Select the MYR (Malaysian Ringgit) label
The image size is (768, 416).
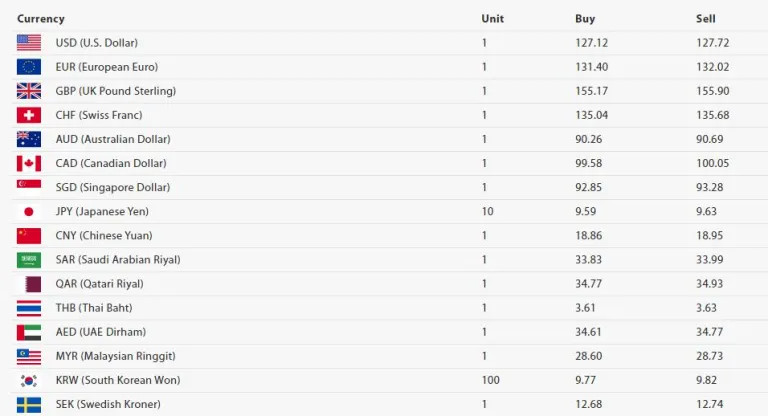coord(116,356)
